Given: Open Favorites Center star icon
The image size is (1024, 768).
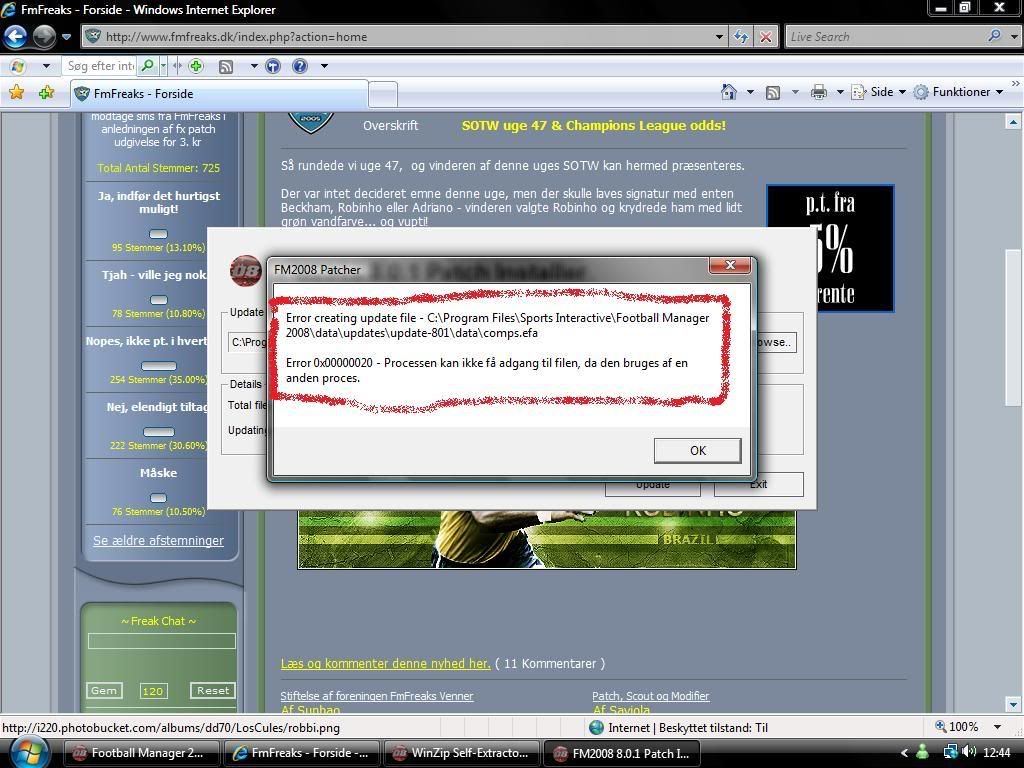Looking at the screenshot, I should pyautogui.click(x=16, y=92).
